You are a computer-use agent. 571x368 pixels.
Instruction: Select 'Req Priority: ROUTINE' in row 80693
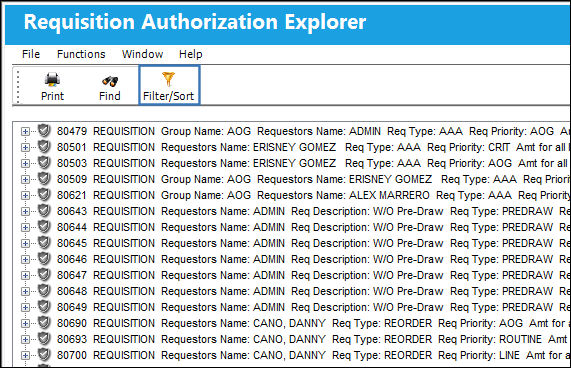(490, 339)
